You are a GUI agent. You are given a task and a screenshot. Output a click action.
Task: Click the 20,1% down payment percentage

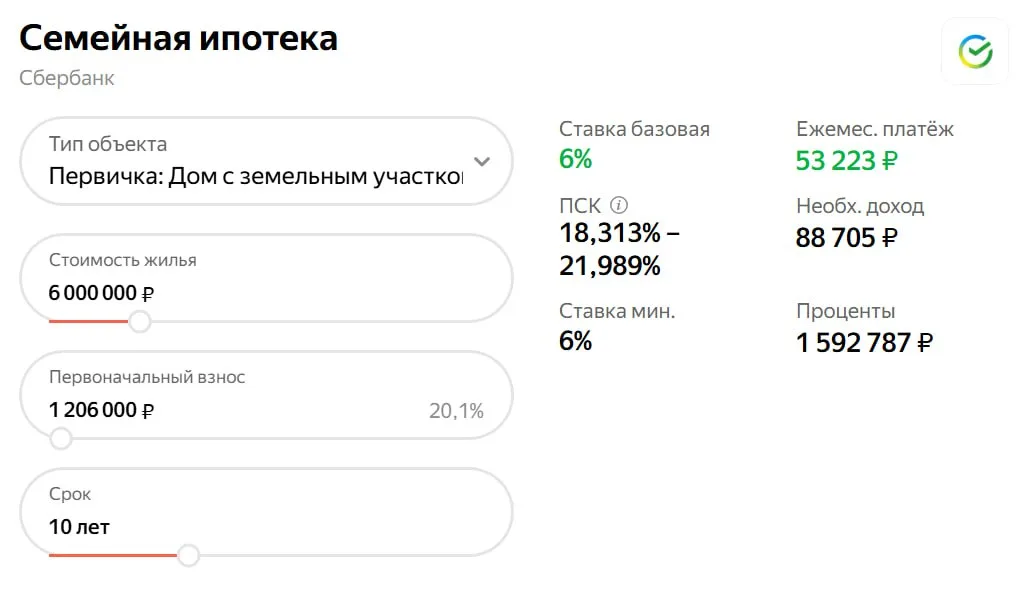(x=456, y=411)
